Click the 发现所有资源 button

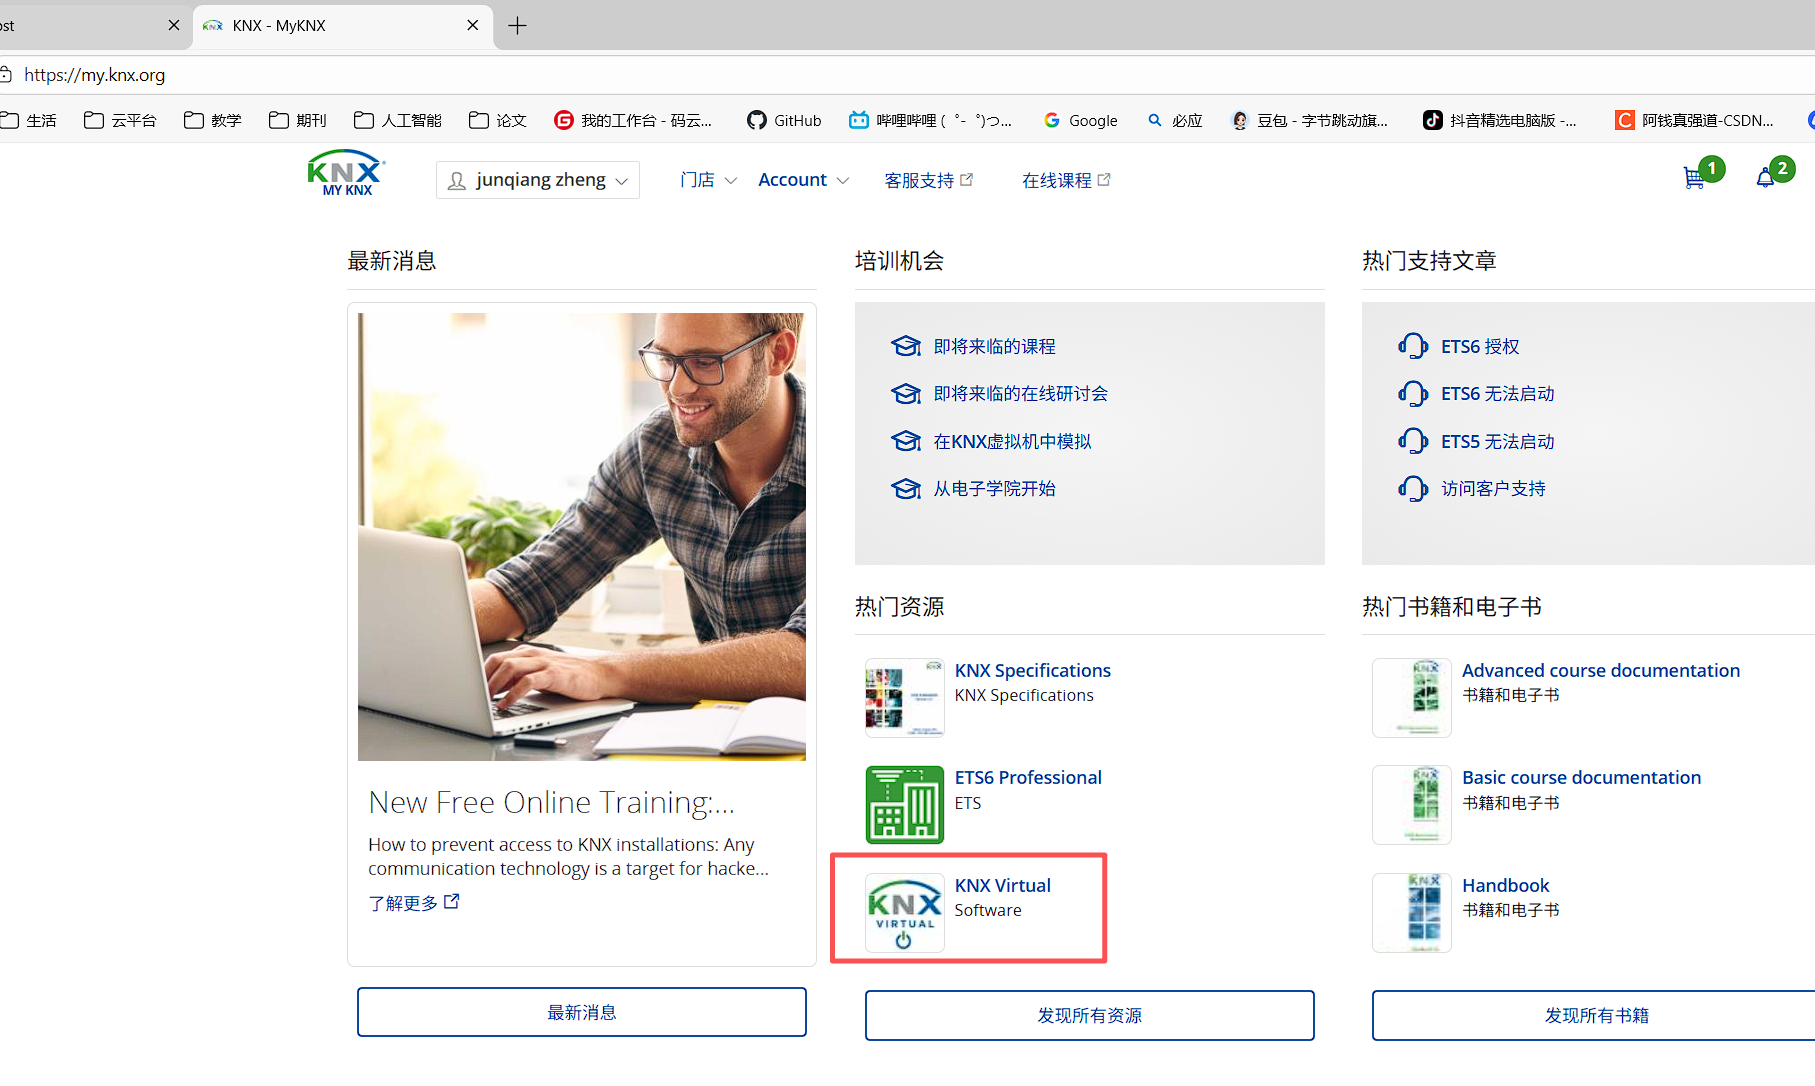(x=1090, y=1015)
